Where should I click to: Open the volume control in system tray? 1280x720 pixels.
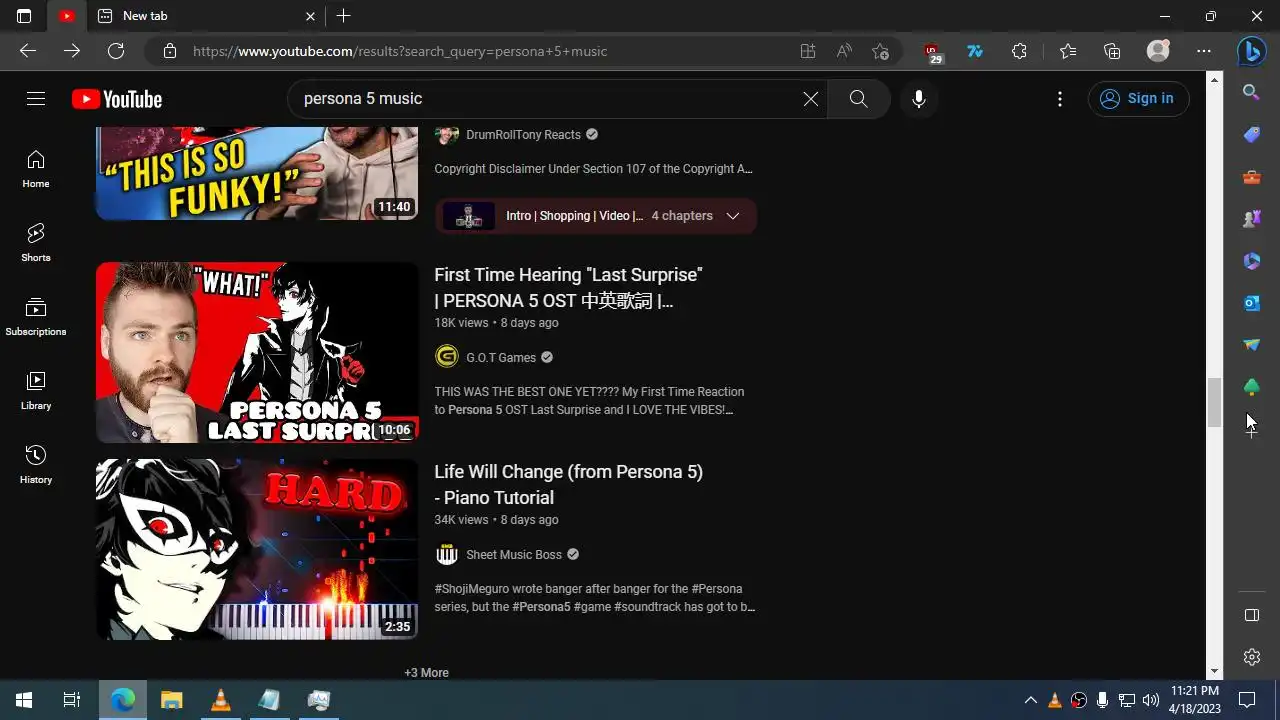point(1150,700)
